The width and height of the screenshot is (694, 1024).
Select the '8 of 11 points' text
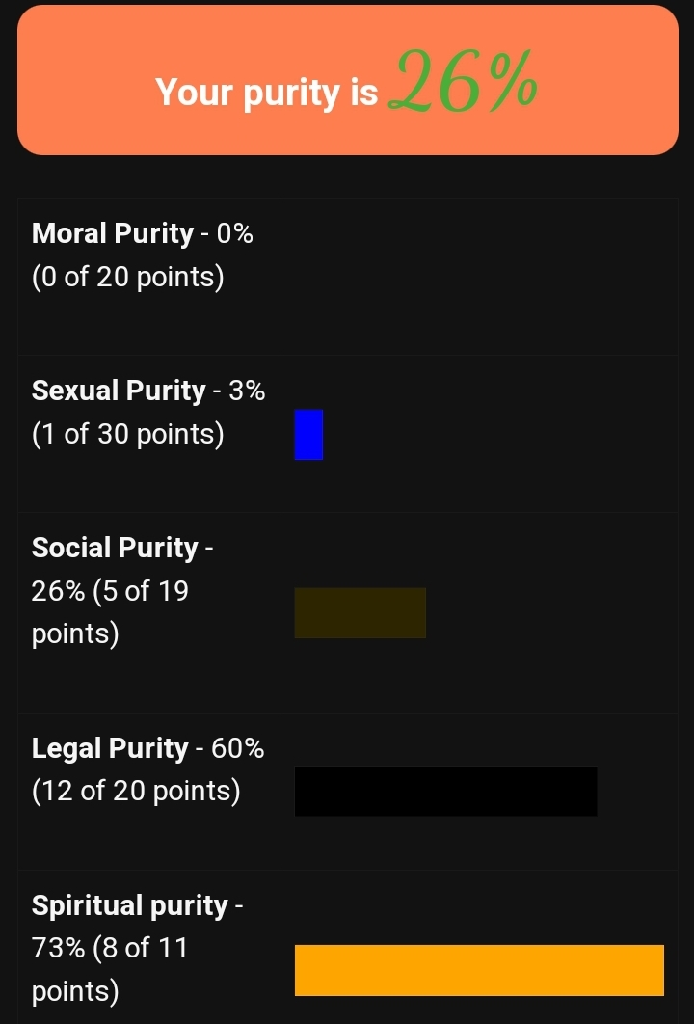[x=110, y=969]
